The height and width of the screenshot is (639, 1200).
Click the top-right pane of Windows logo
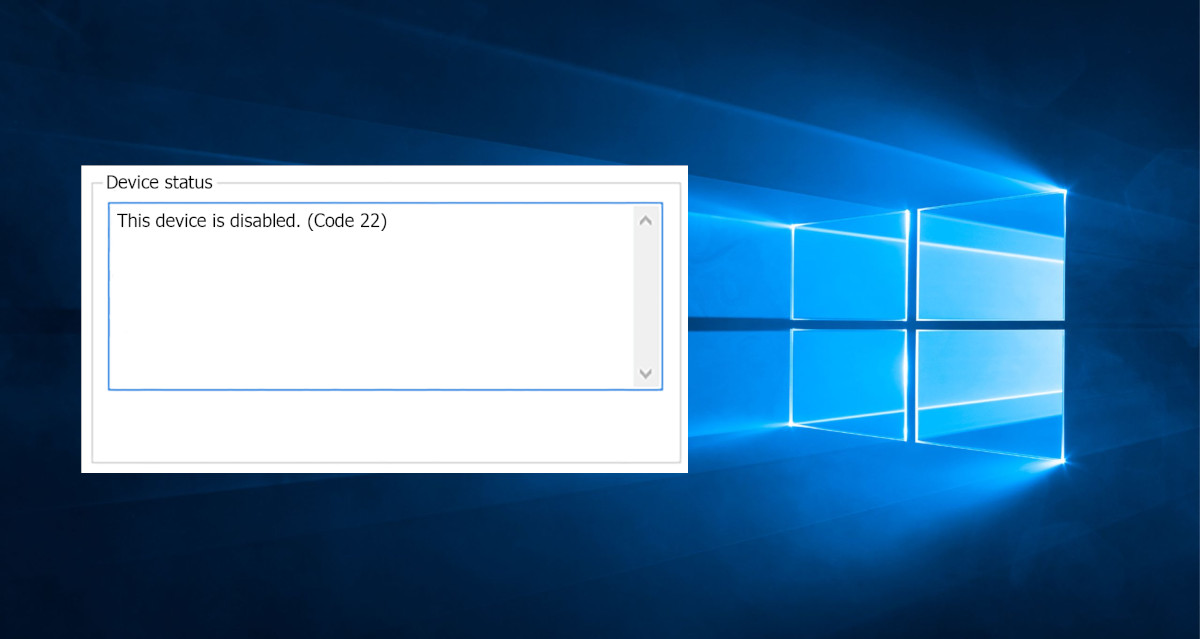pyautogui.click(x=990, y=255)
